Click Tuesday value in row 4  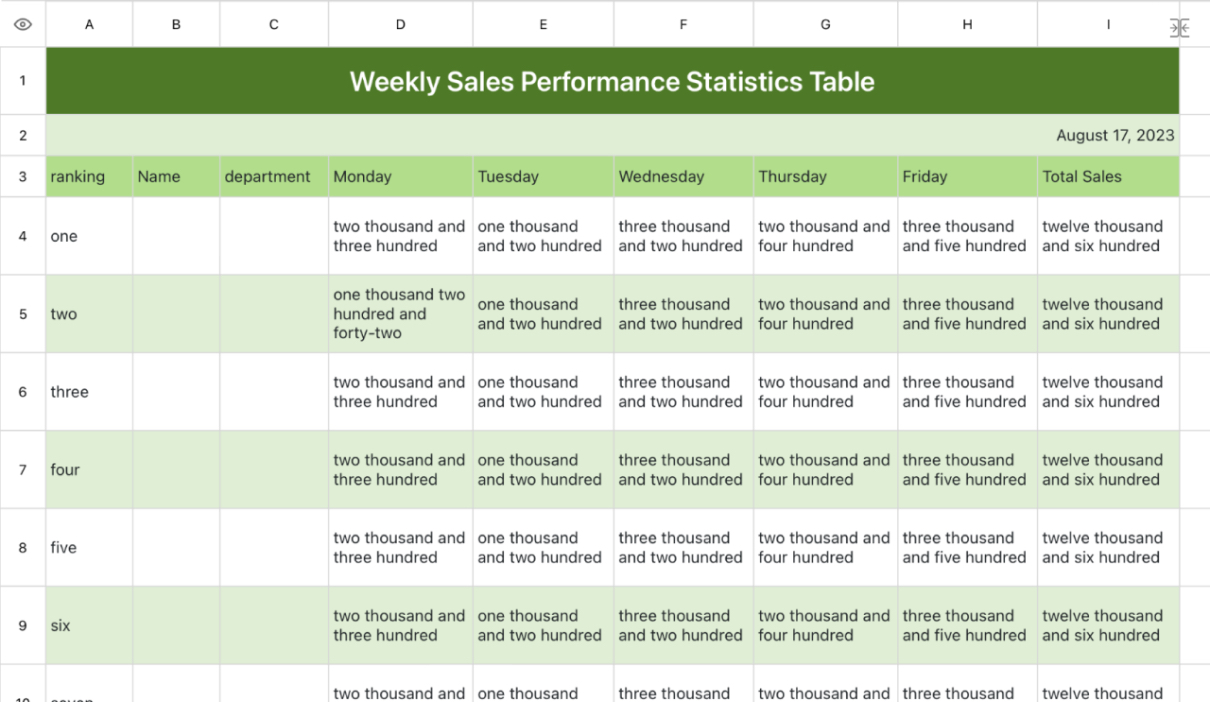click(543, 236)
